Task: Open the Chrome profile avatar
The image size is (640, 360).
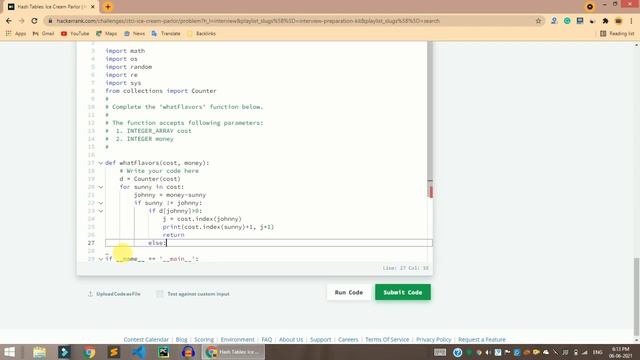Action: tap(618, 21)
